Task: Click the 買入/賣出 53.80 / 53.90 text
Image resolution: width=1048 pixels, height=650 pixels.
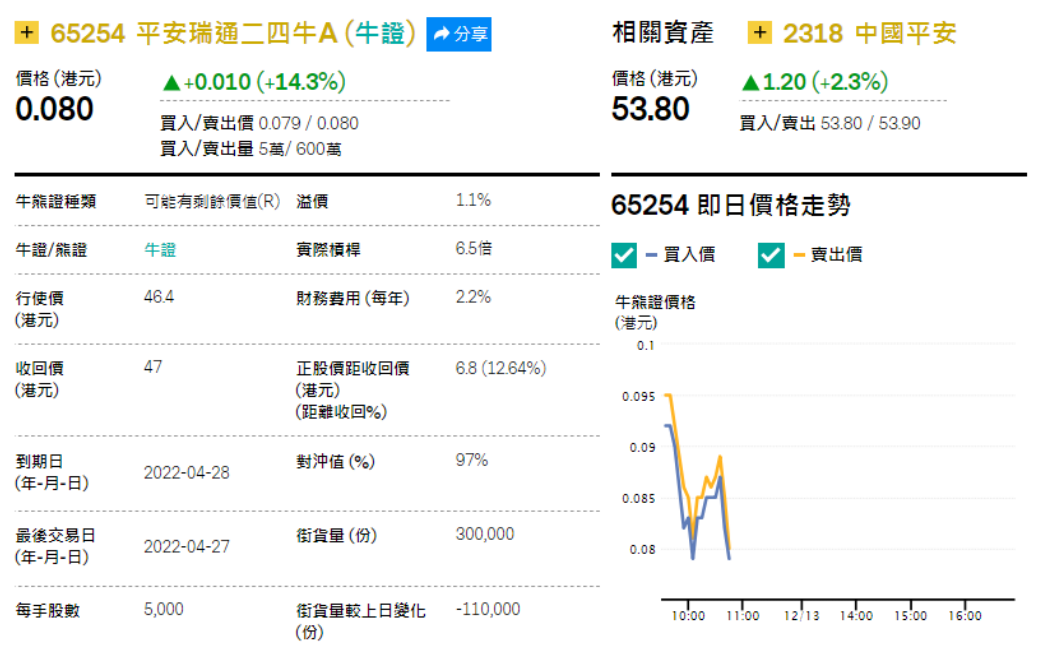Action: (829, 124)
